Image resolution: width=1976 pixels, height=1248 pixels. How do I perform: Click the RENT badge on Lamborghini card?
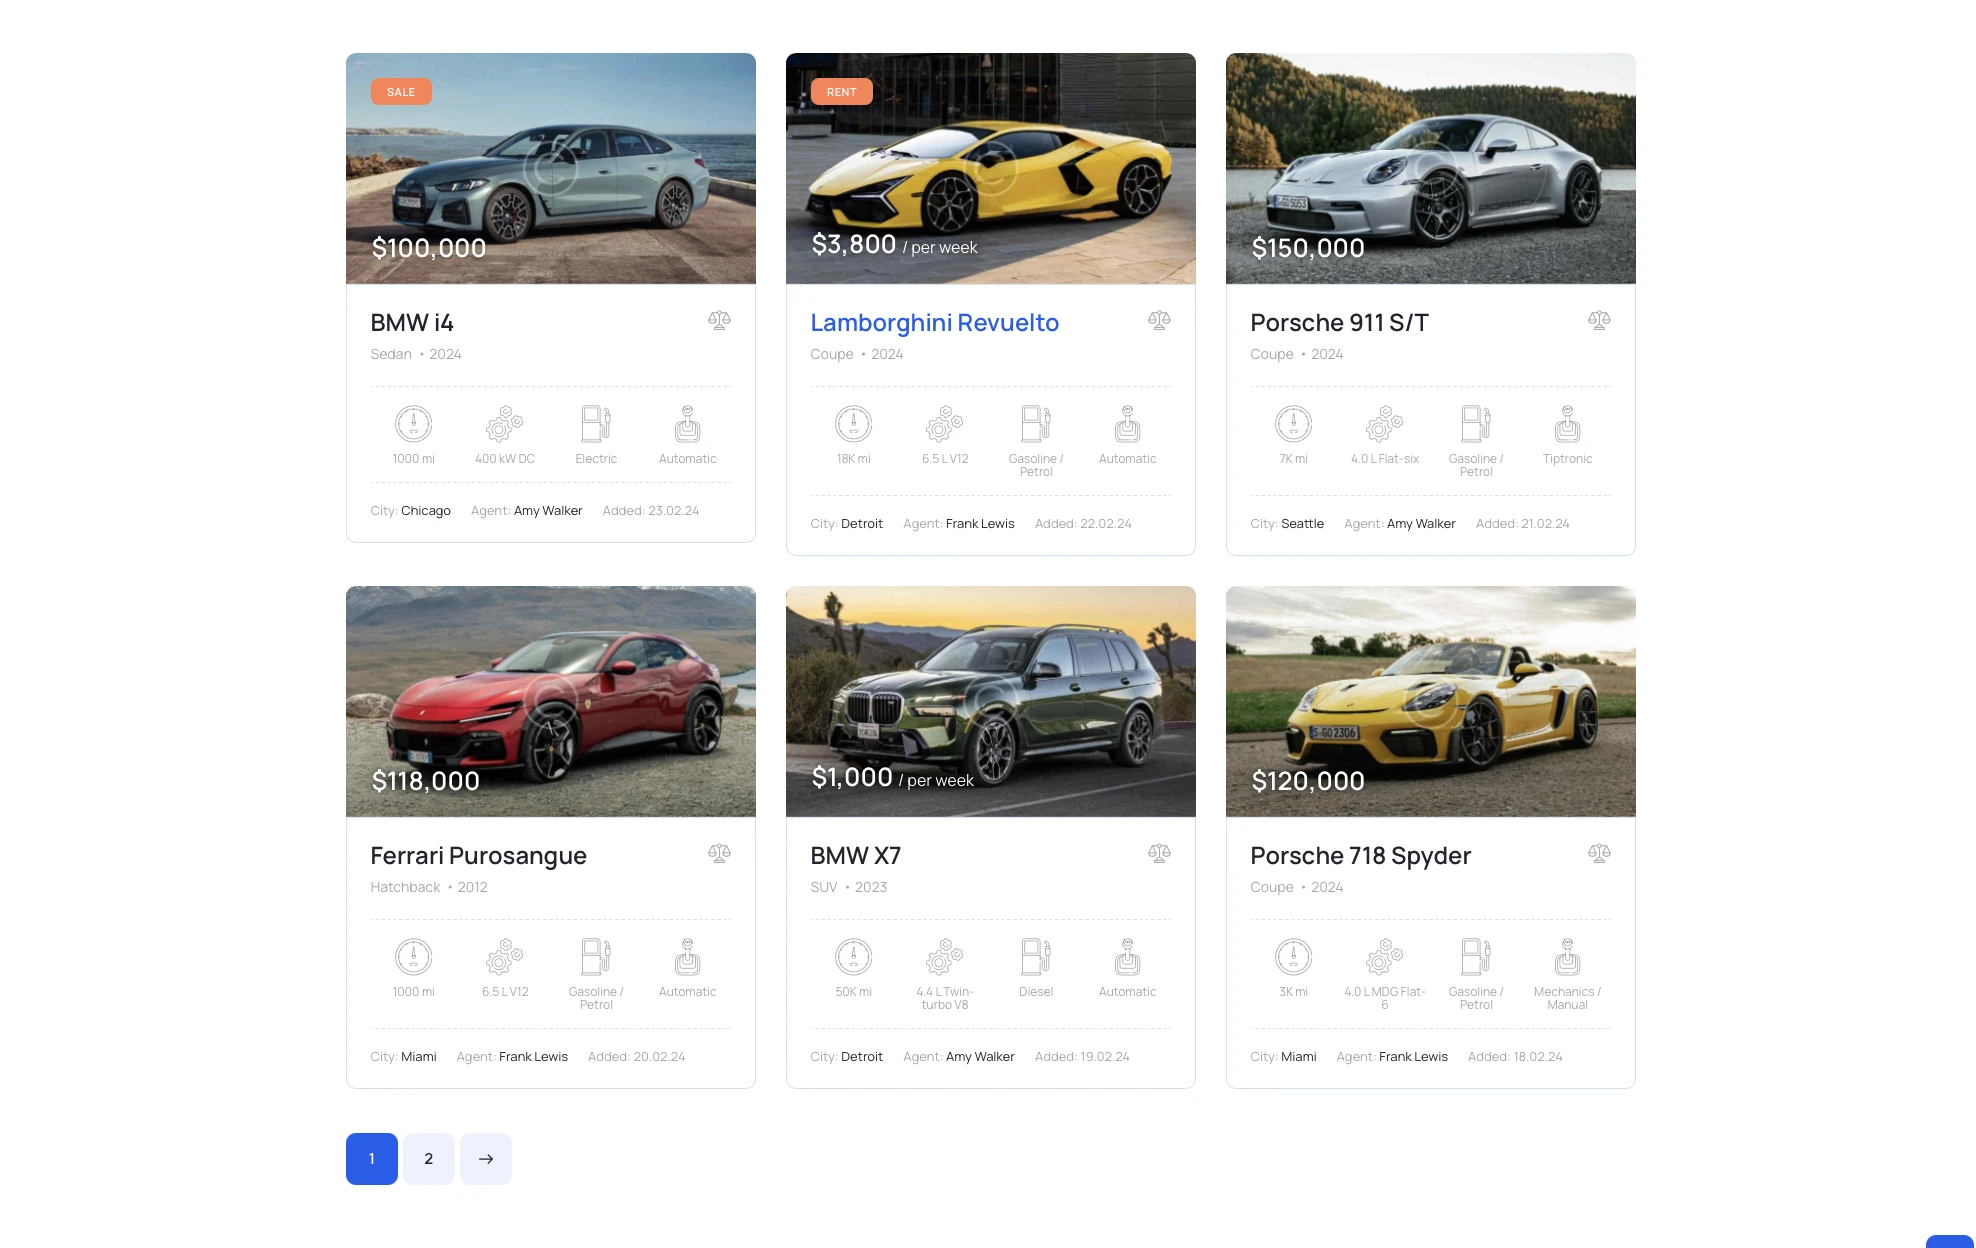(x=841, y=92)
